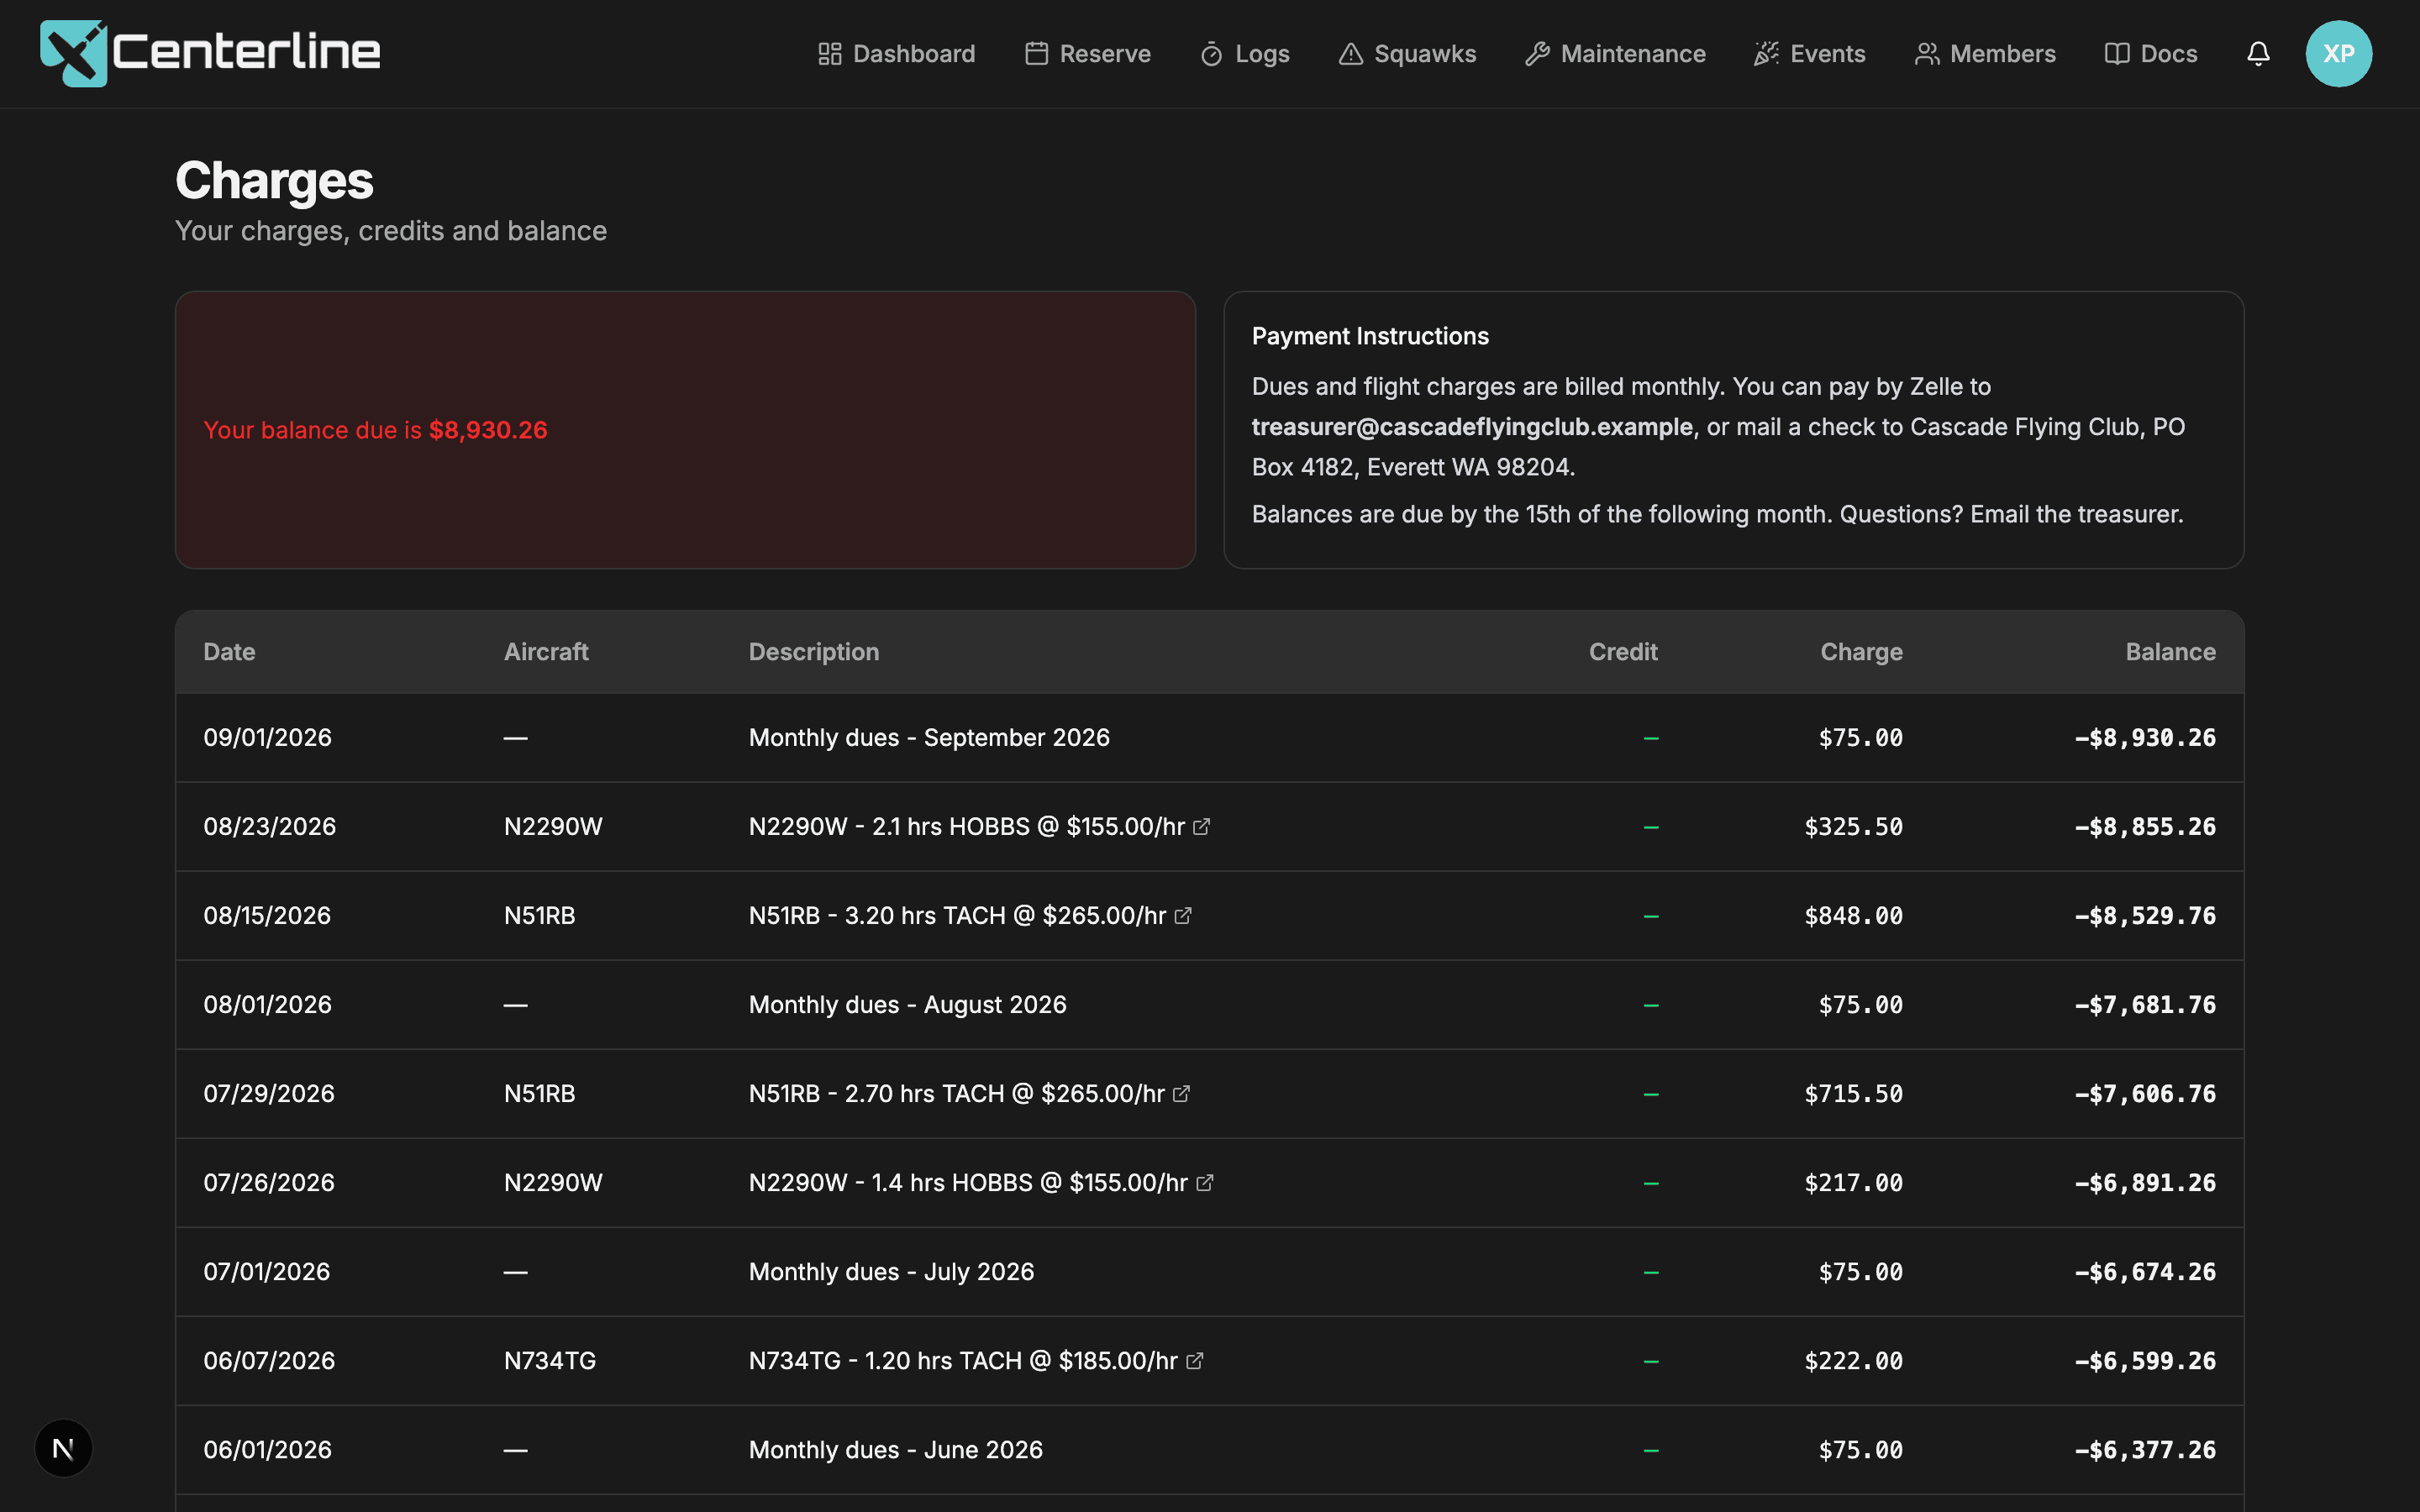Click the Centerline logo
The height and width of the screenshot is (1512, 2420).
(x=210, y=53)
